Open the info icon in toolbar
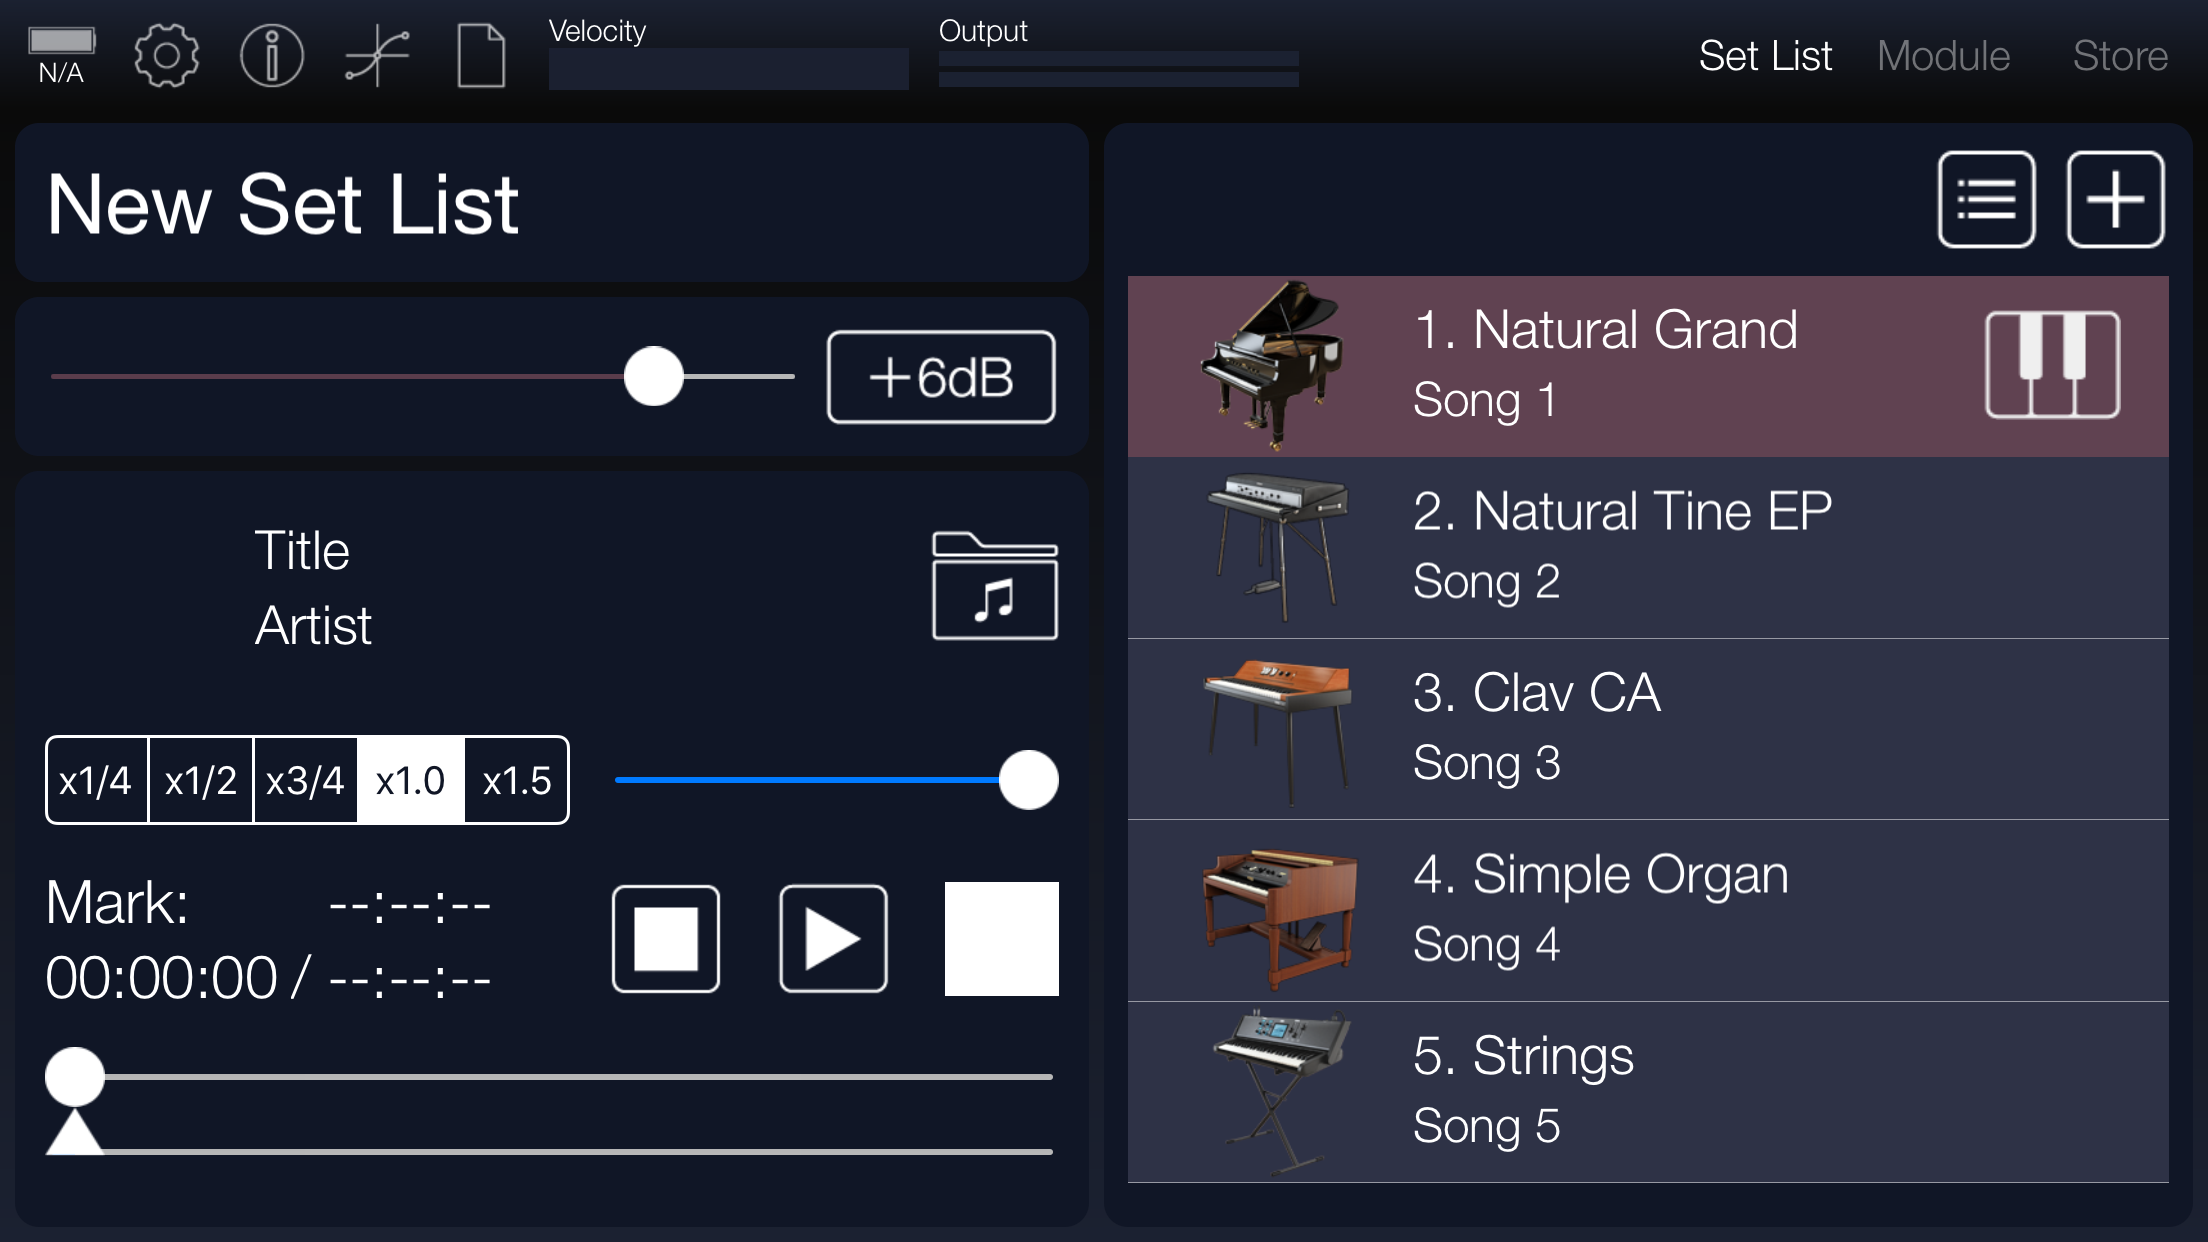This screenshot has width=2208, height=1242. point(271,56)
